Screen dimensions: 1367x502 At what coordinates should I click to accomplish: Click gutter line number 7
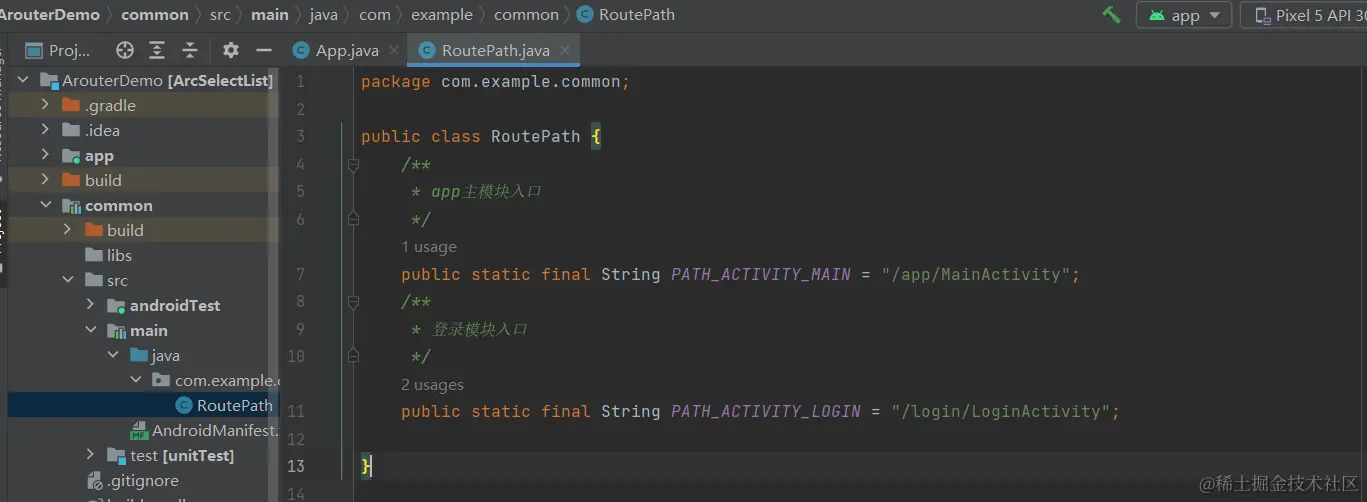pyautogui.click(x=300, y=274)
